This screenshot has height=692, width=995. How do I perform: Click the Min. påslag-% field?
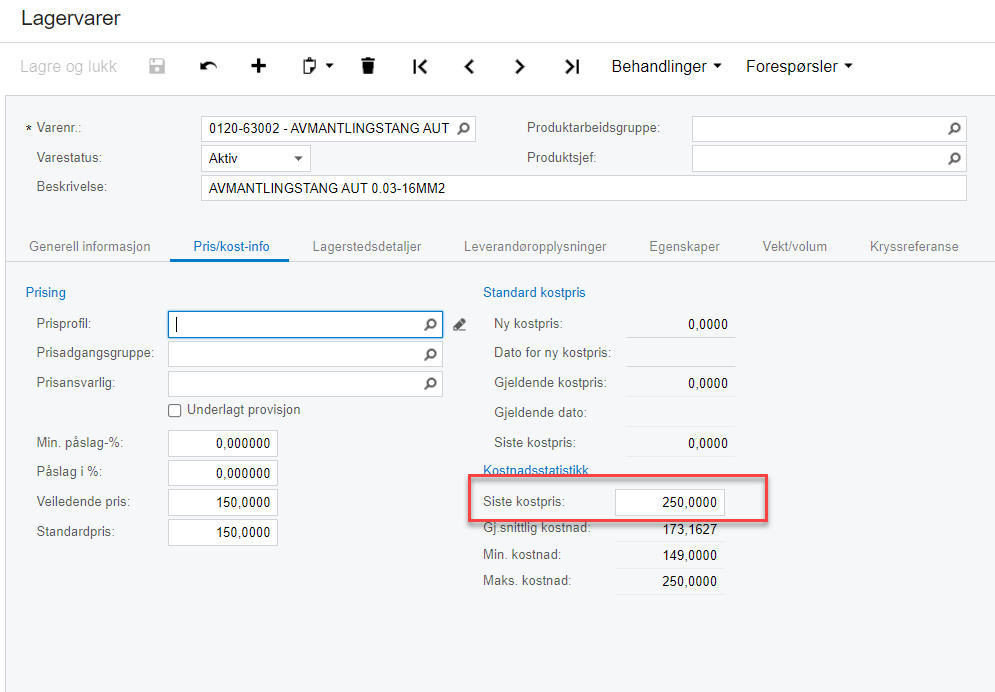(x=223, y=443)
